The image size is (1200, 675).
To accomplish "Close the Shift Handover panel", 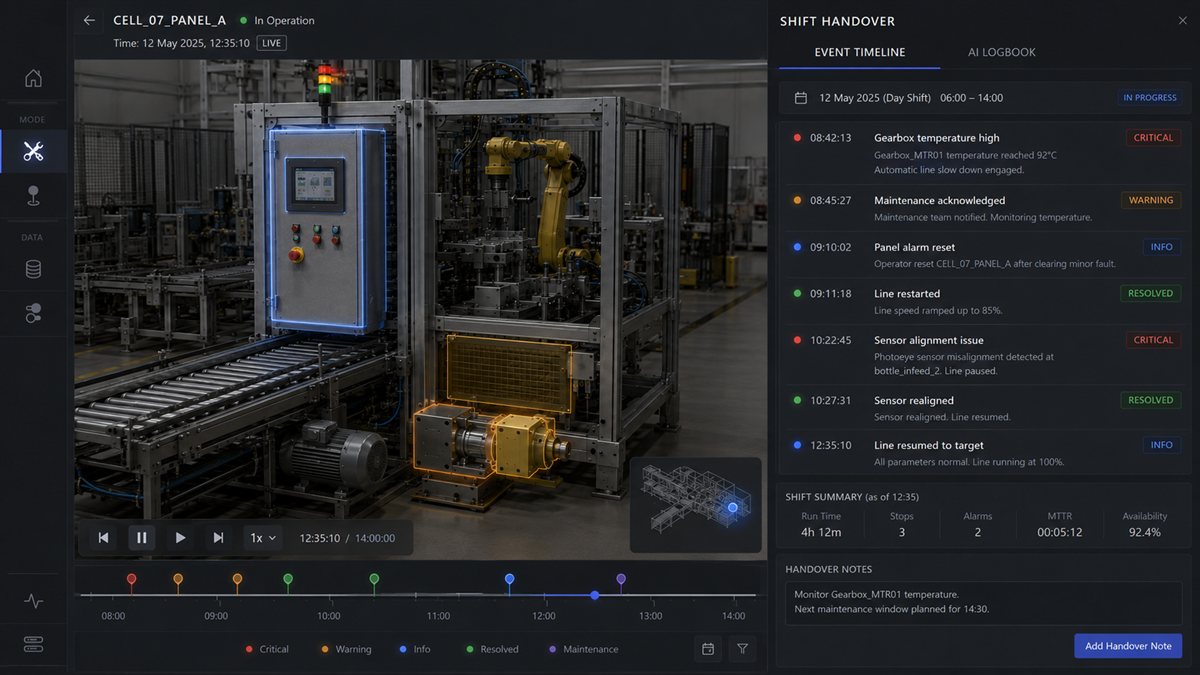I will click(x=1183, y=20).
